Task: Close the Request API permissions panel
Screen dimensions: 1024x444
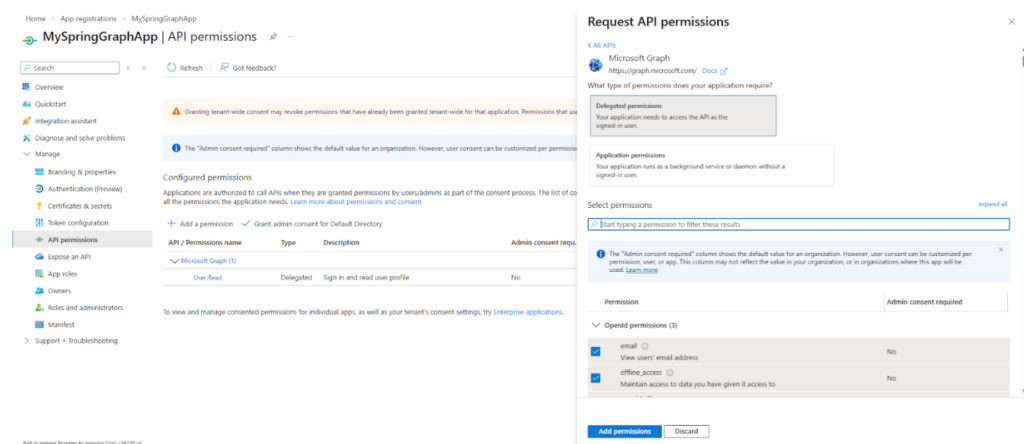Action: click(x=1012, y=22)
